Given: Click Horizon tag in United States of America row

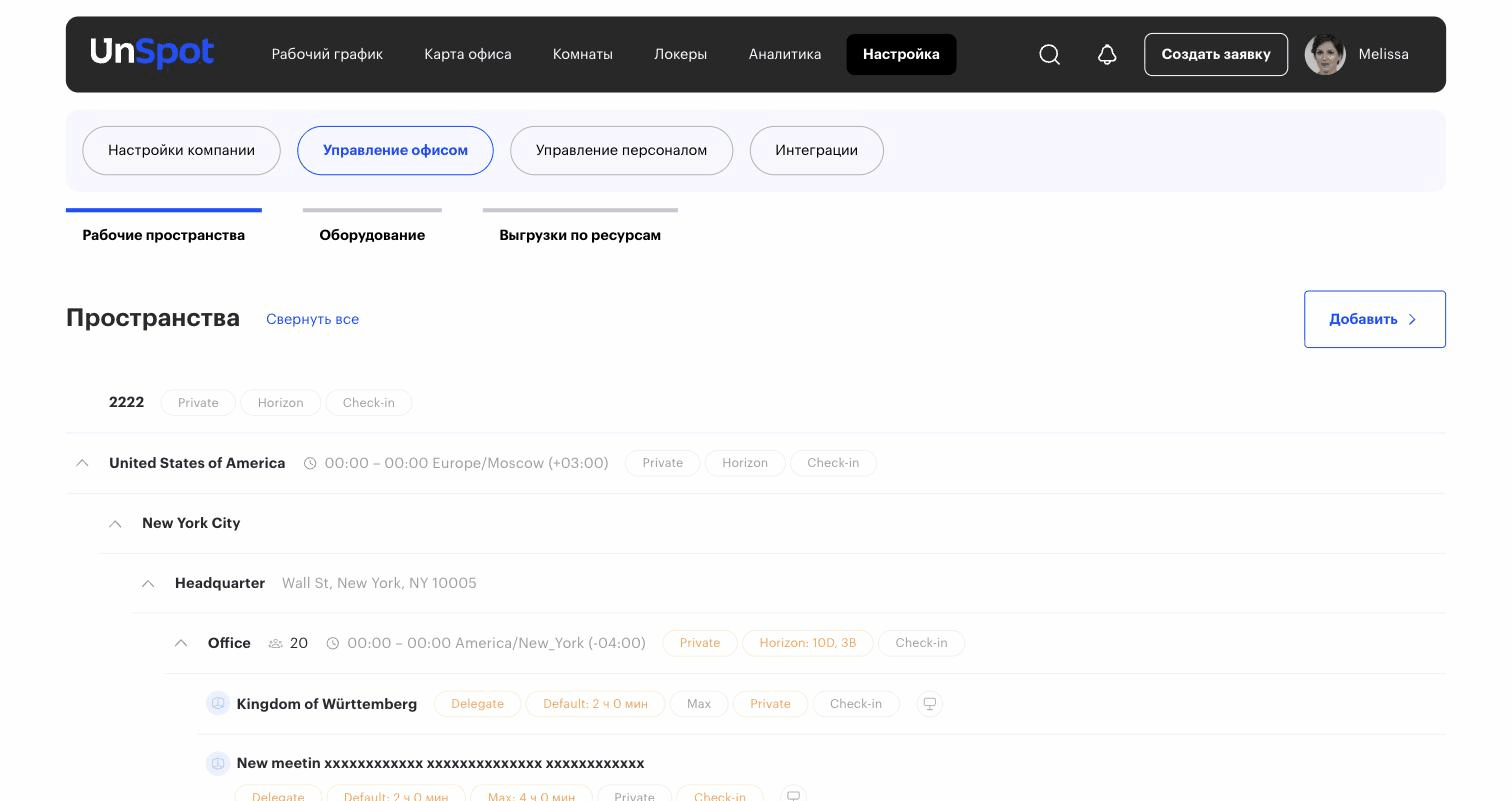Looking at the screenshot, I should (745, 463).
